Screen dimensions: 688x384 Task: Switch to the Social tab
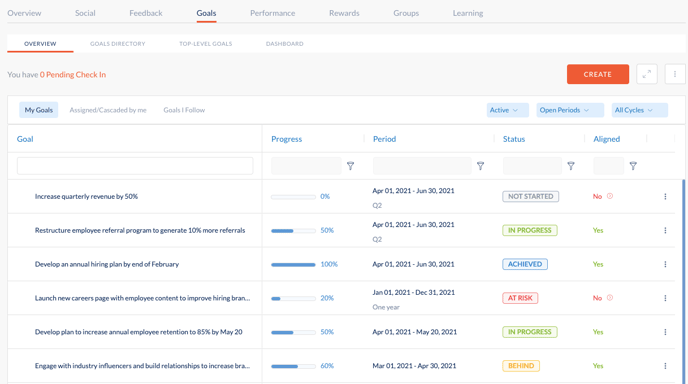click(x=85, y=13)
